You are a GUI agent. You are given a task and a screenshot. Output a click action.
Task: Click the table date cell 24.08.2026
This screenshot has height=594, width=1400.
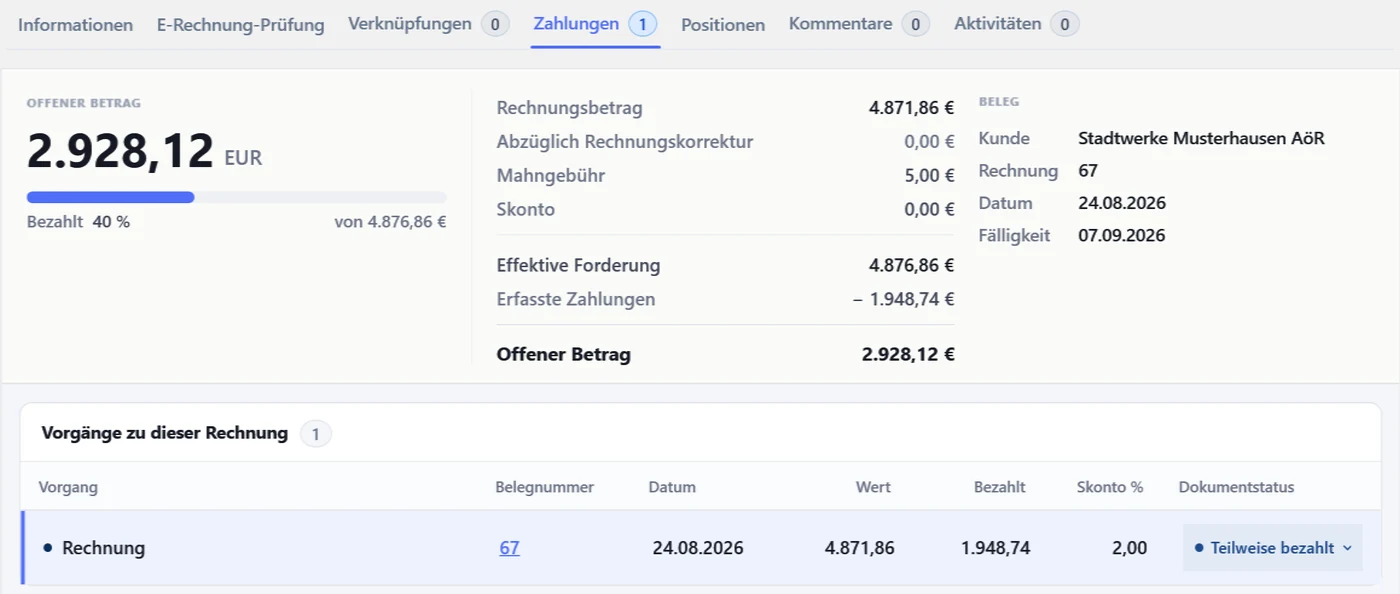(x=698, y=548)
